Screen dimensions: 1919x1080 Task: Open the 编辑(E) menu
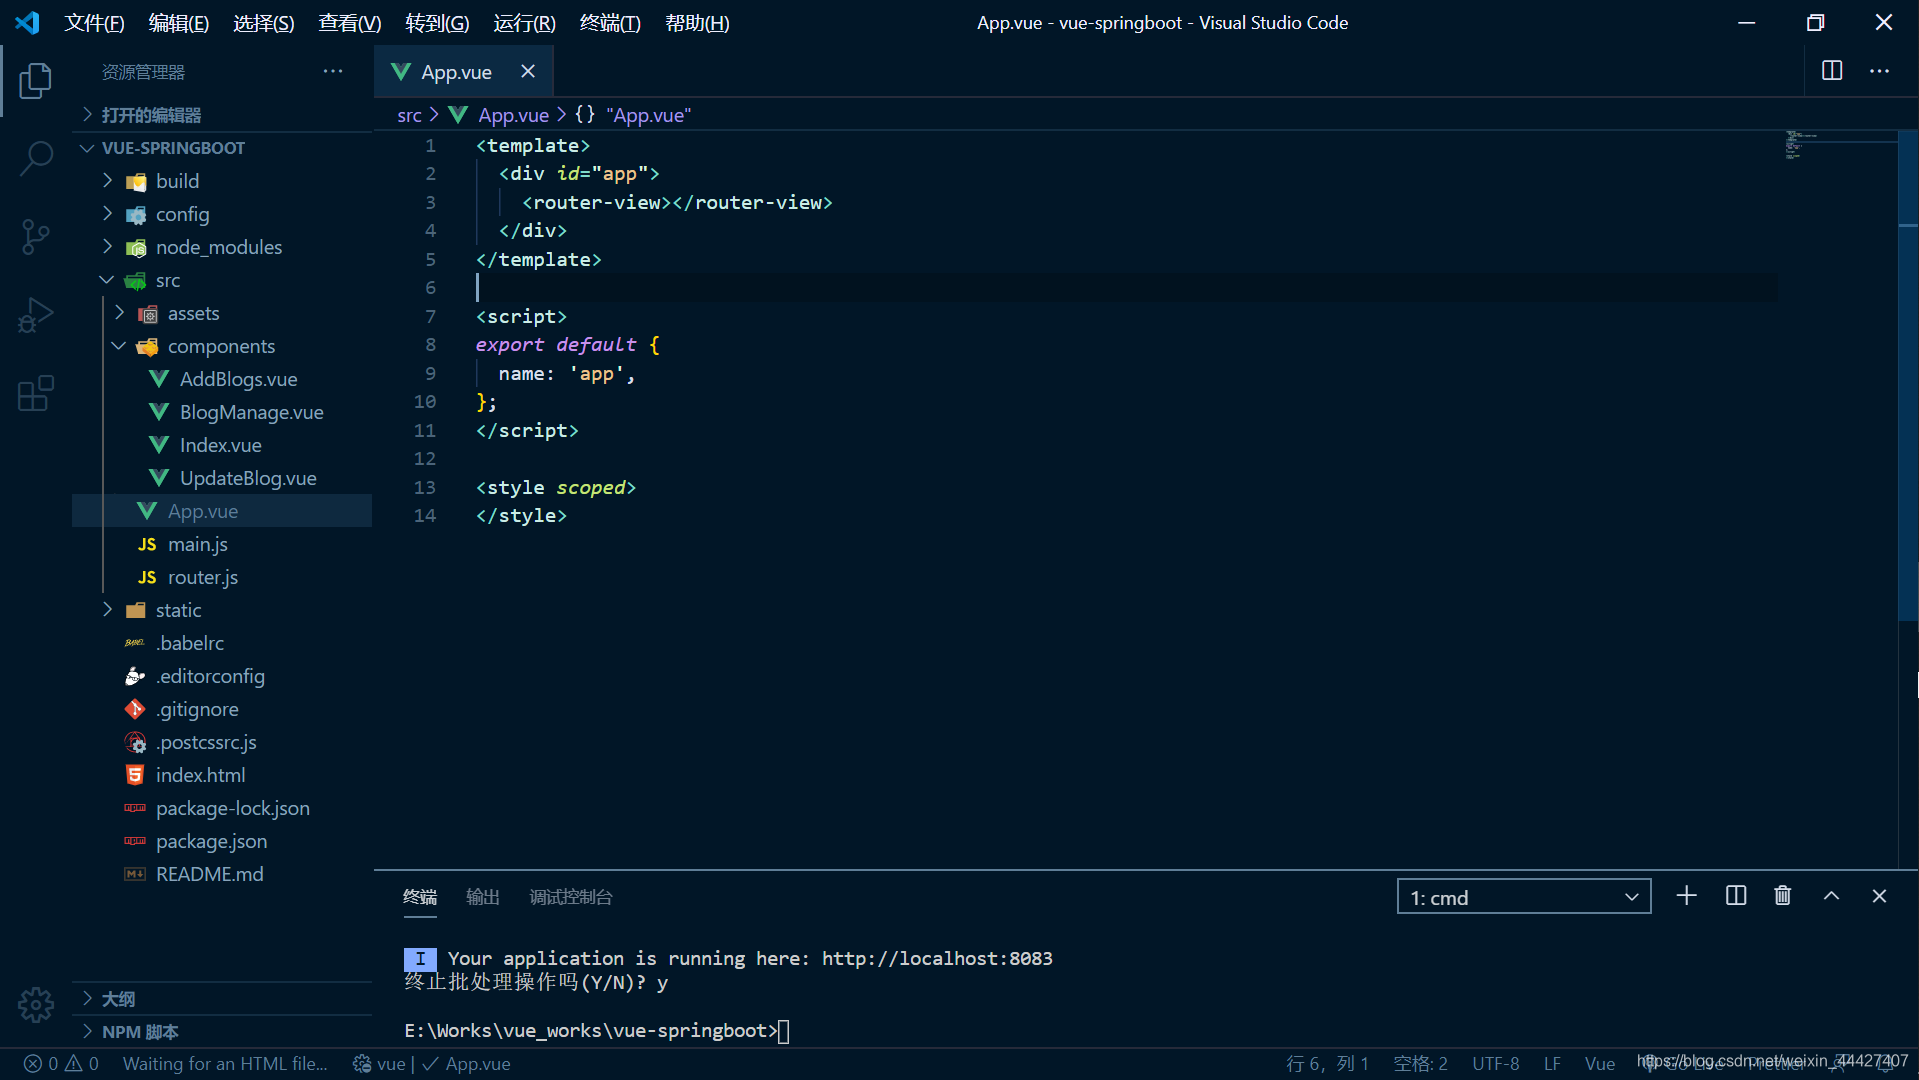tap(179, 22)
